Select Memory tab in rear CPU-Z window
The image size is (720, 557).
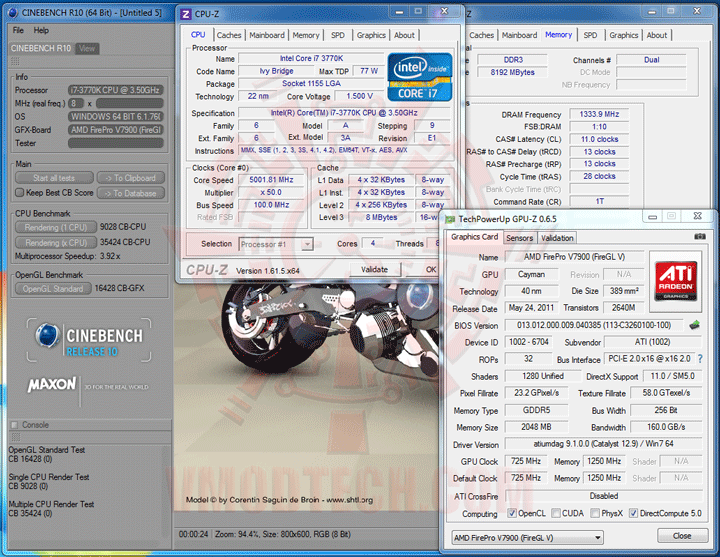coord(558,35)
